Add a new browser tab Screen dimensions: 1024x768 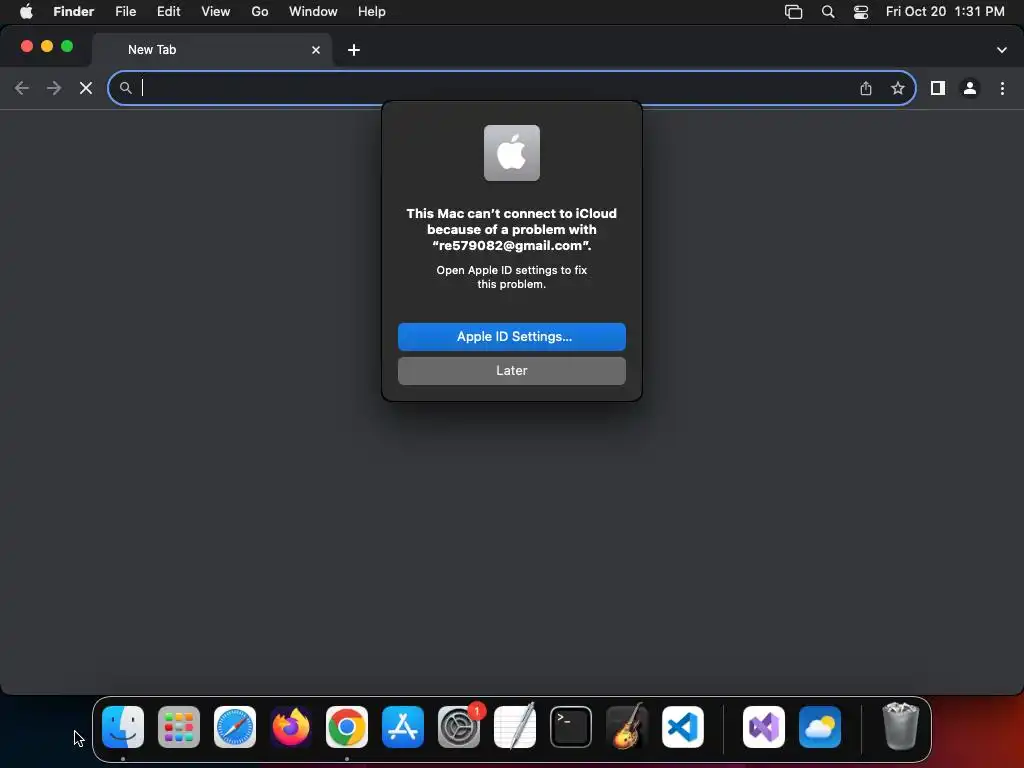[353, 50]
